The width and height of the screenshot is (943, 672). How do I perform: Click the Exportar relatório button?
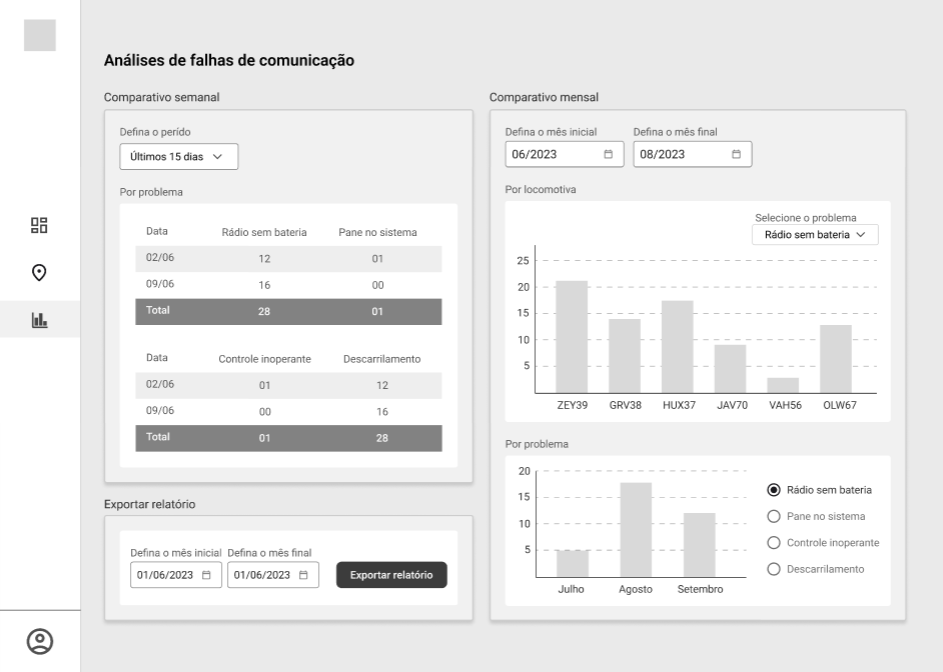[390, 575]
